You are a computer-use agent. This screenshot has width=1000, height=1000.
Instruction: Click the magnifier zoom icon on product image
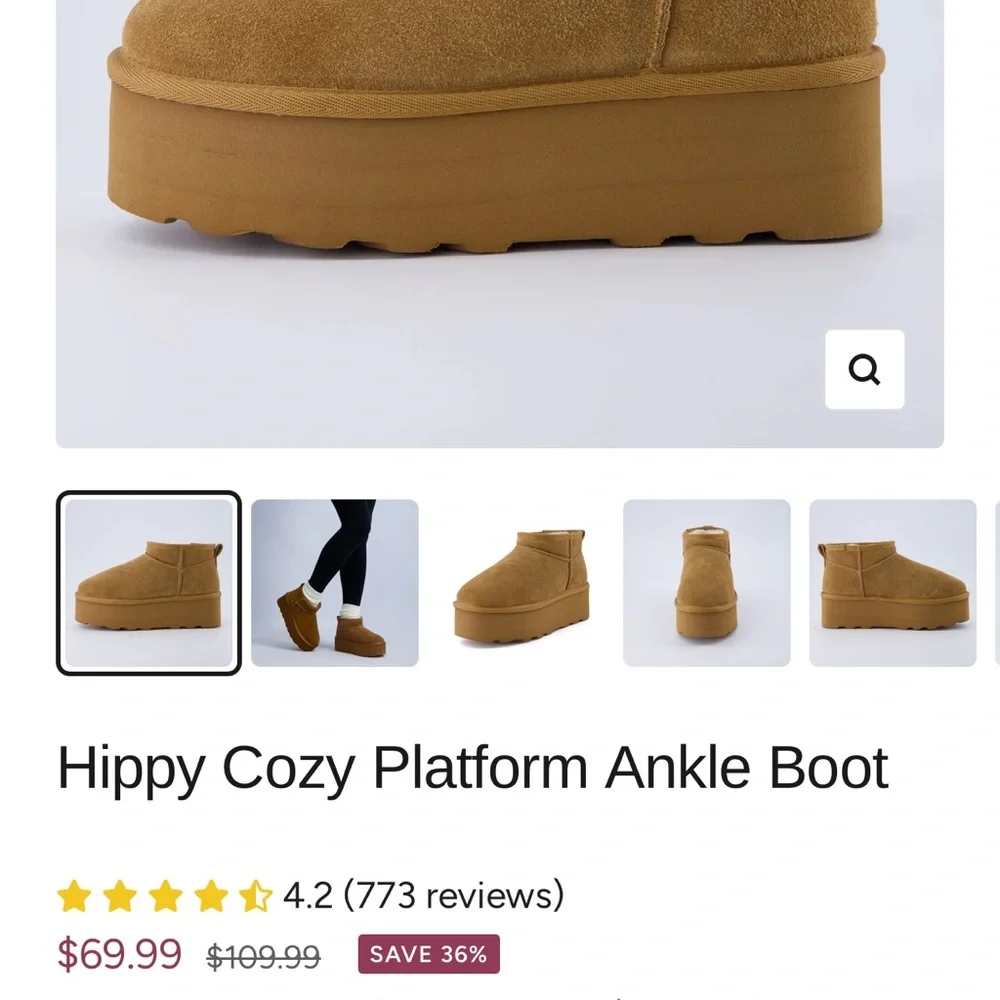click(864, 370)
